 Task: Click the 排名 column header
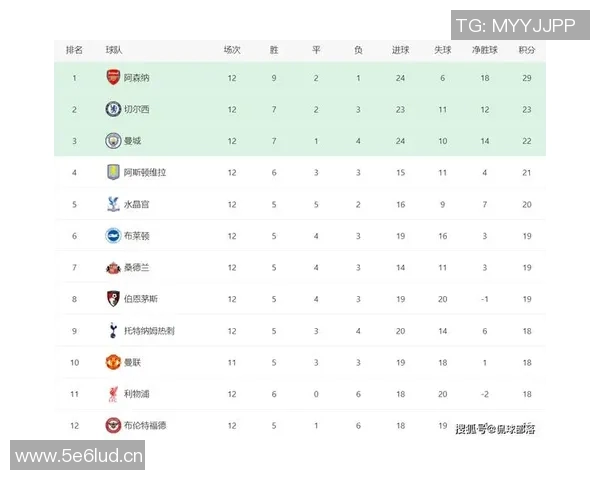(74, 50)
